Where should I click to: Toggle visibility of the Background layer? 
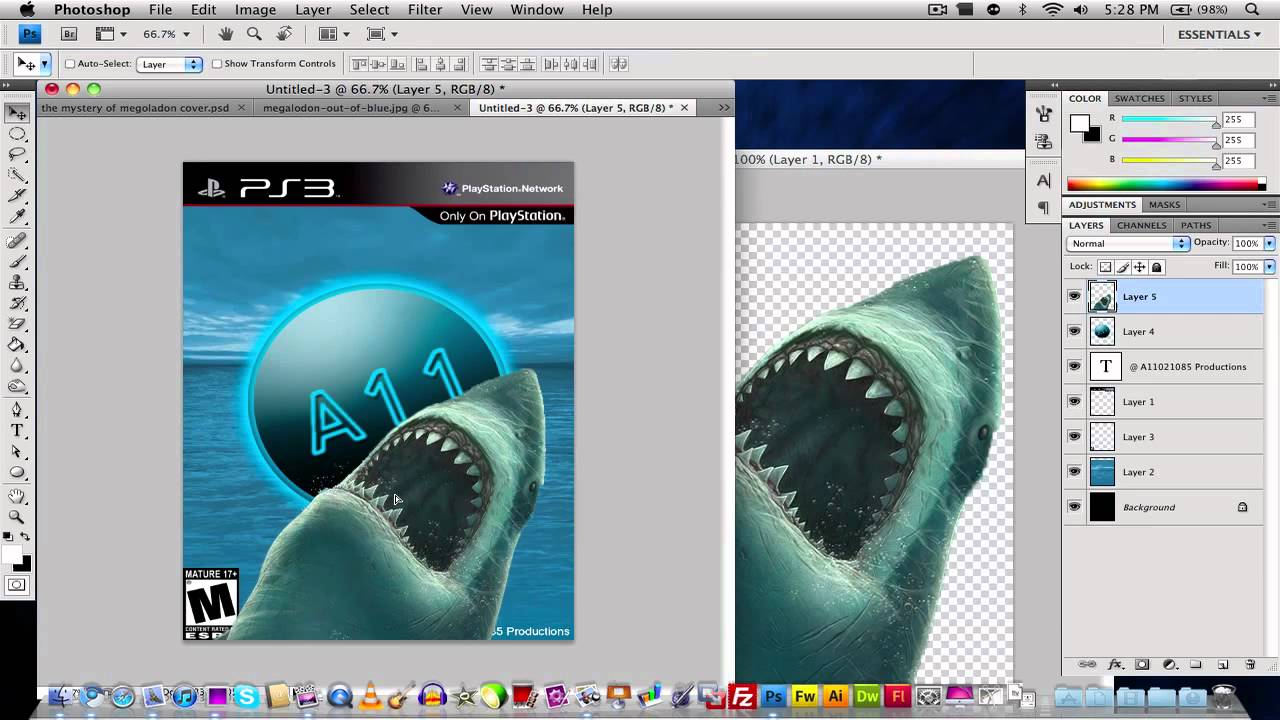coord(1074,507)
